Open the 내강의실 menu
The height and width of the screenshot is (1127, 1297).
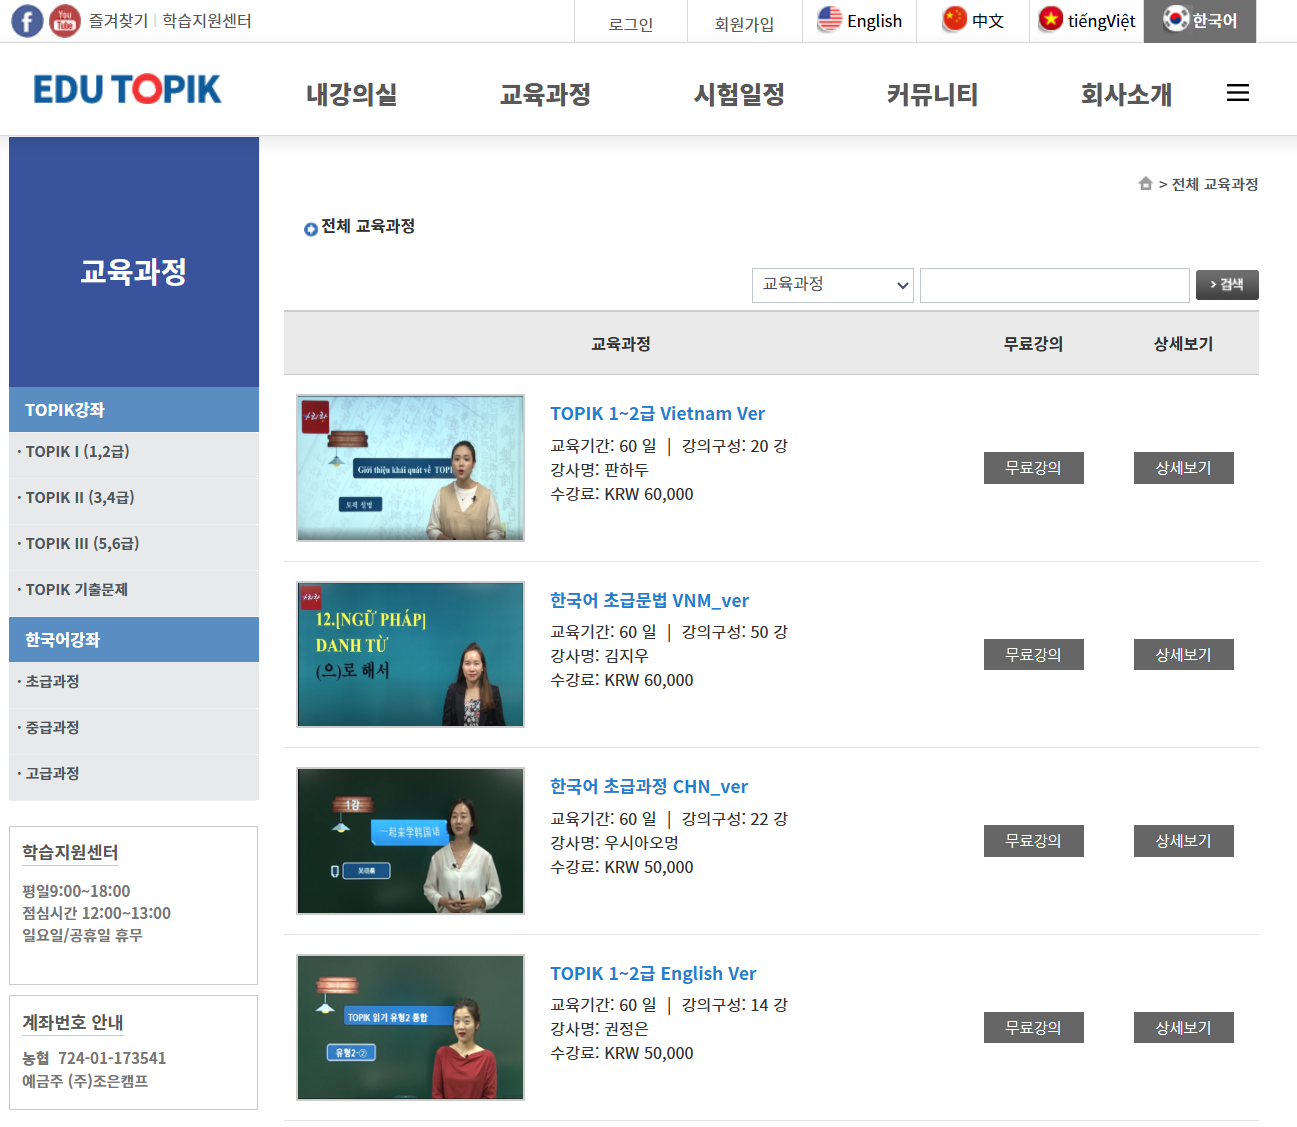click(351, 95)
